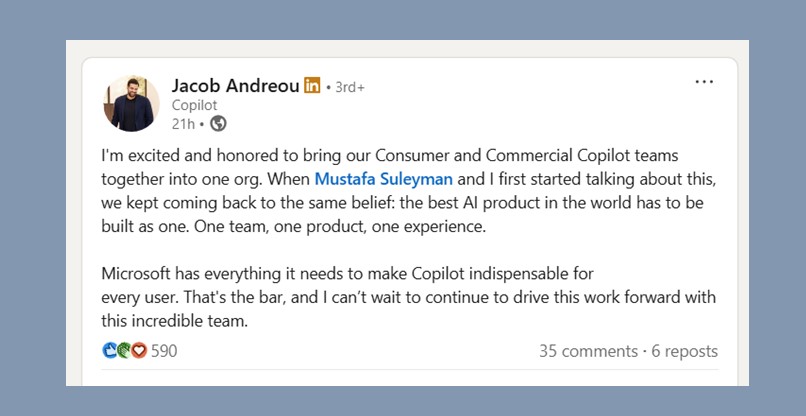The width and height of the screenshot is (806, 416).
Task: Open the three-dot post options menu
Action: pyautogui.click(x=704, y=82)
